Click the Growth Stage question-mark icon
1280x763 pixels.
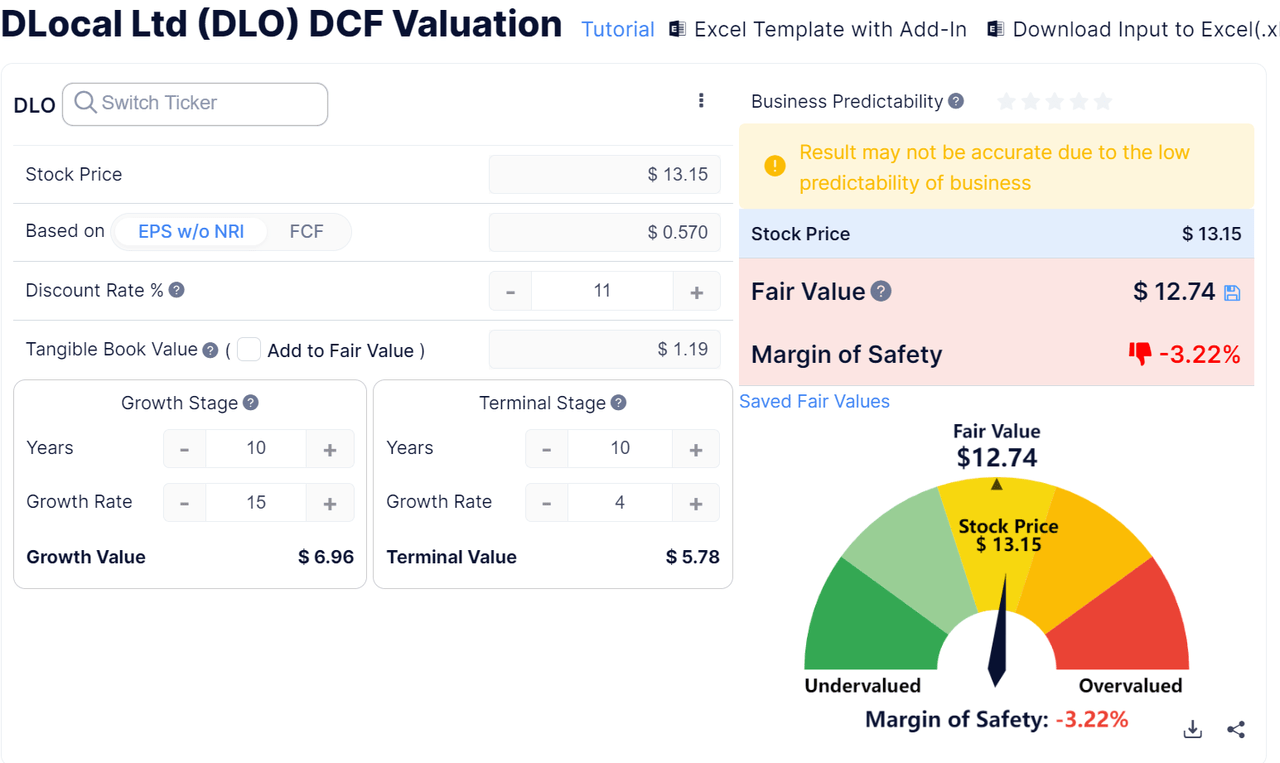pos(249,402)
